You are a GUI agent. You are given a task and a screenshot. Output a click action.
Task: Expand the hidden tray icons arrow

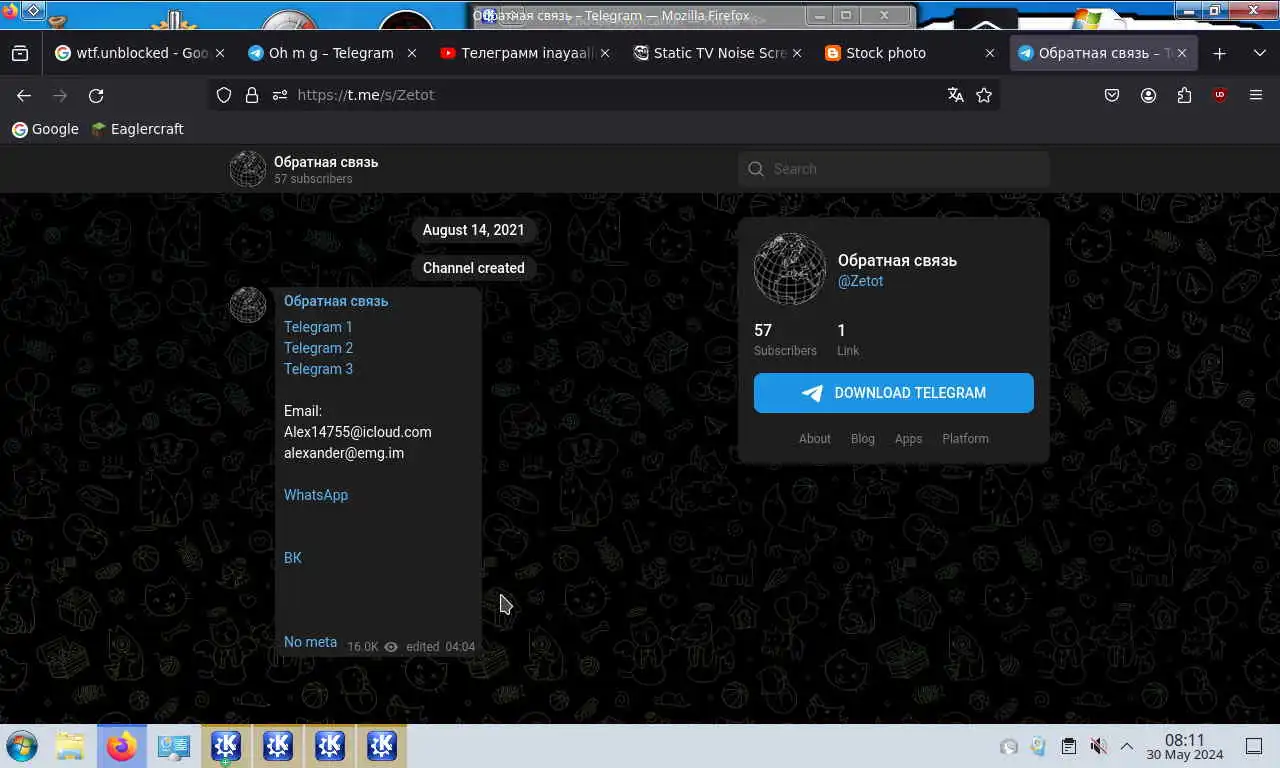[1126, 746]
